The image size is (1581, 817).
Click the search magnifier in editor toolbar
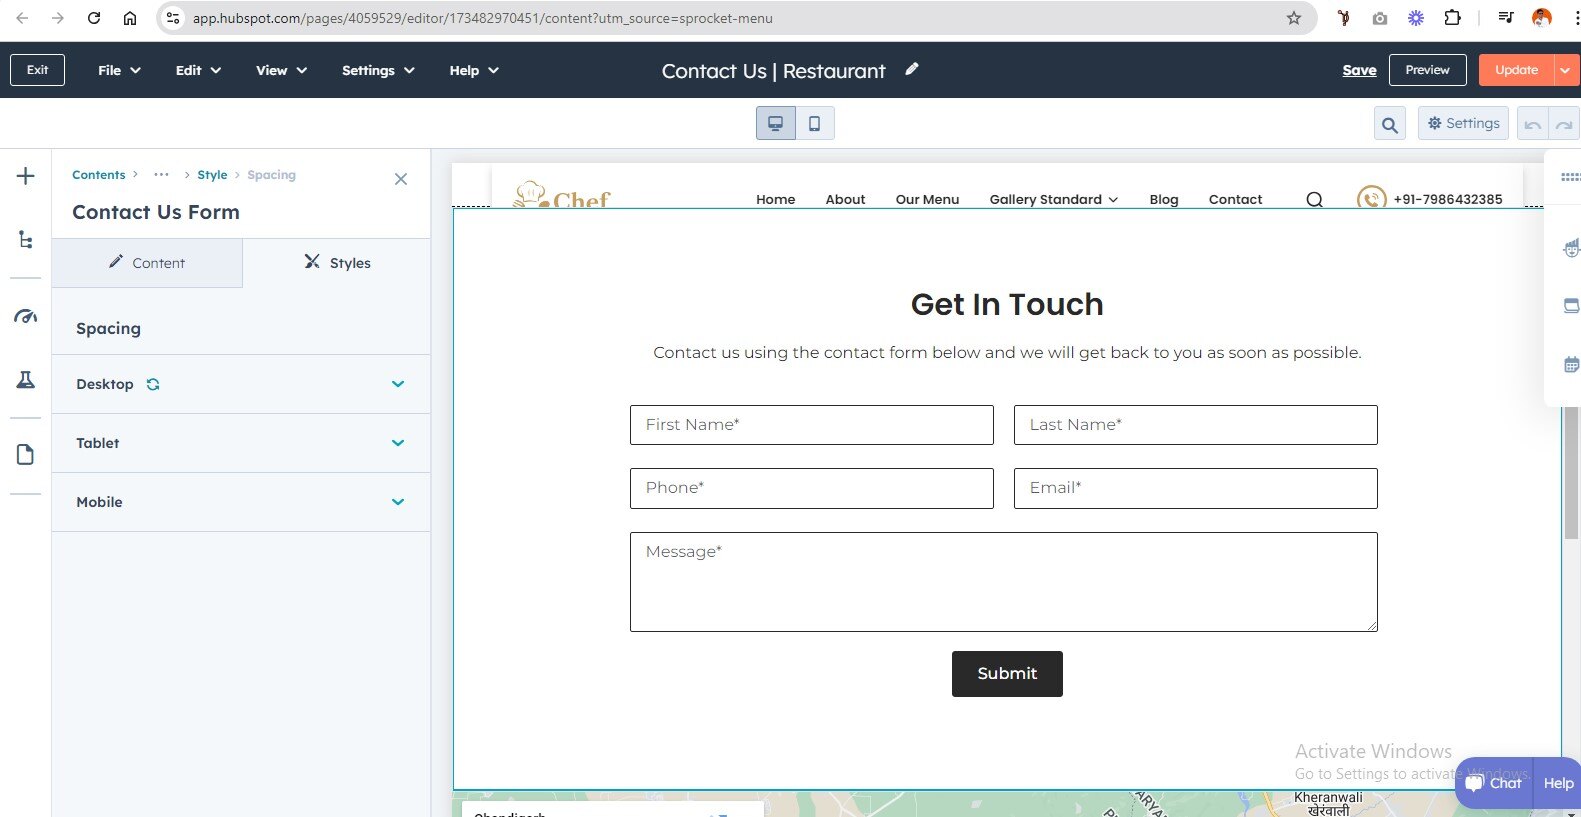1389,124
